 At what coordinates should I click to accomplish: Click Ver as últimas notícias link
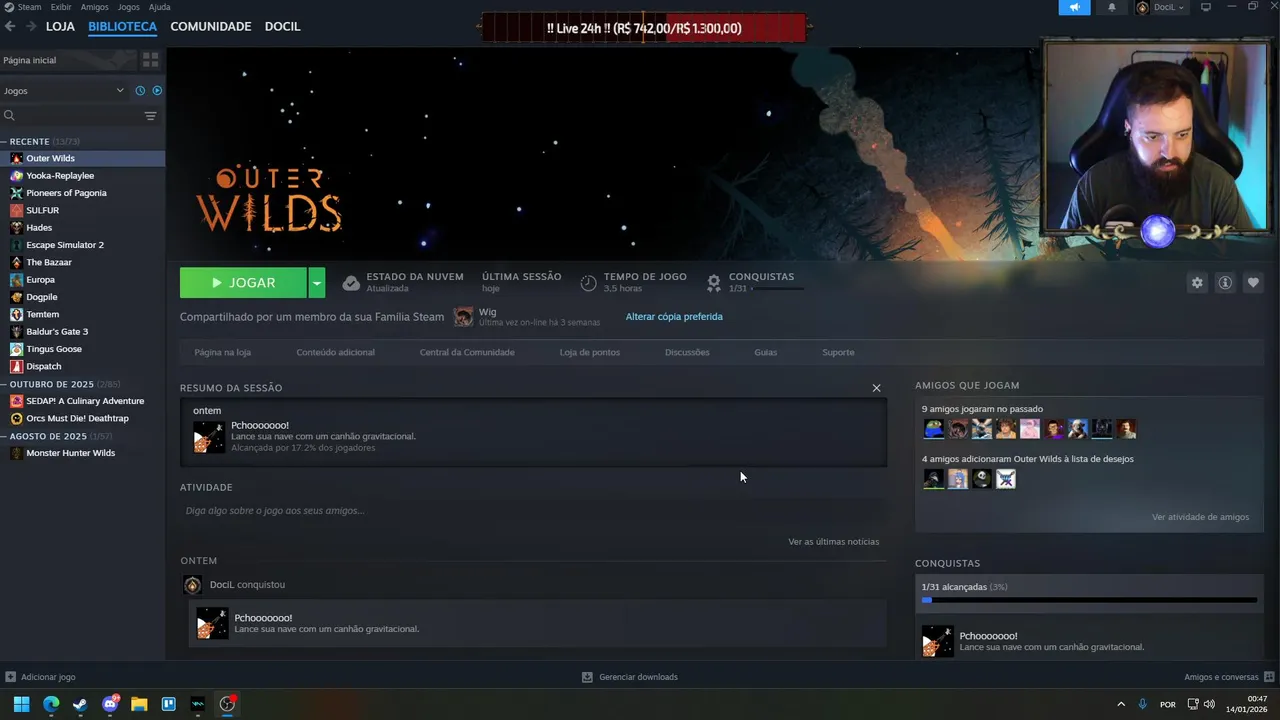click(833, 542)
